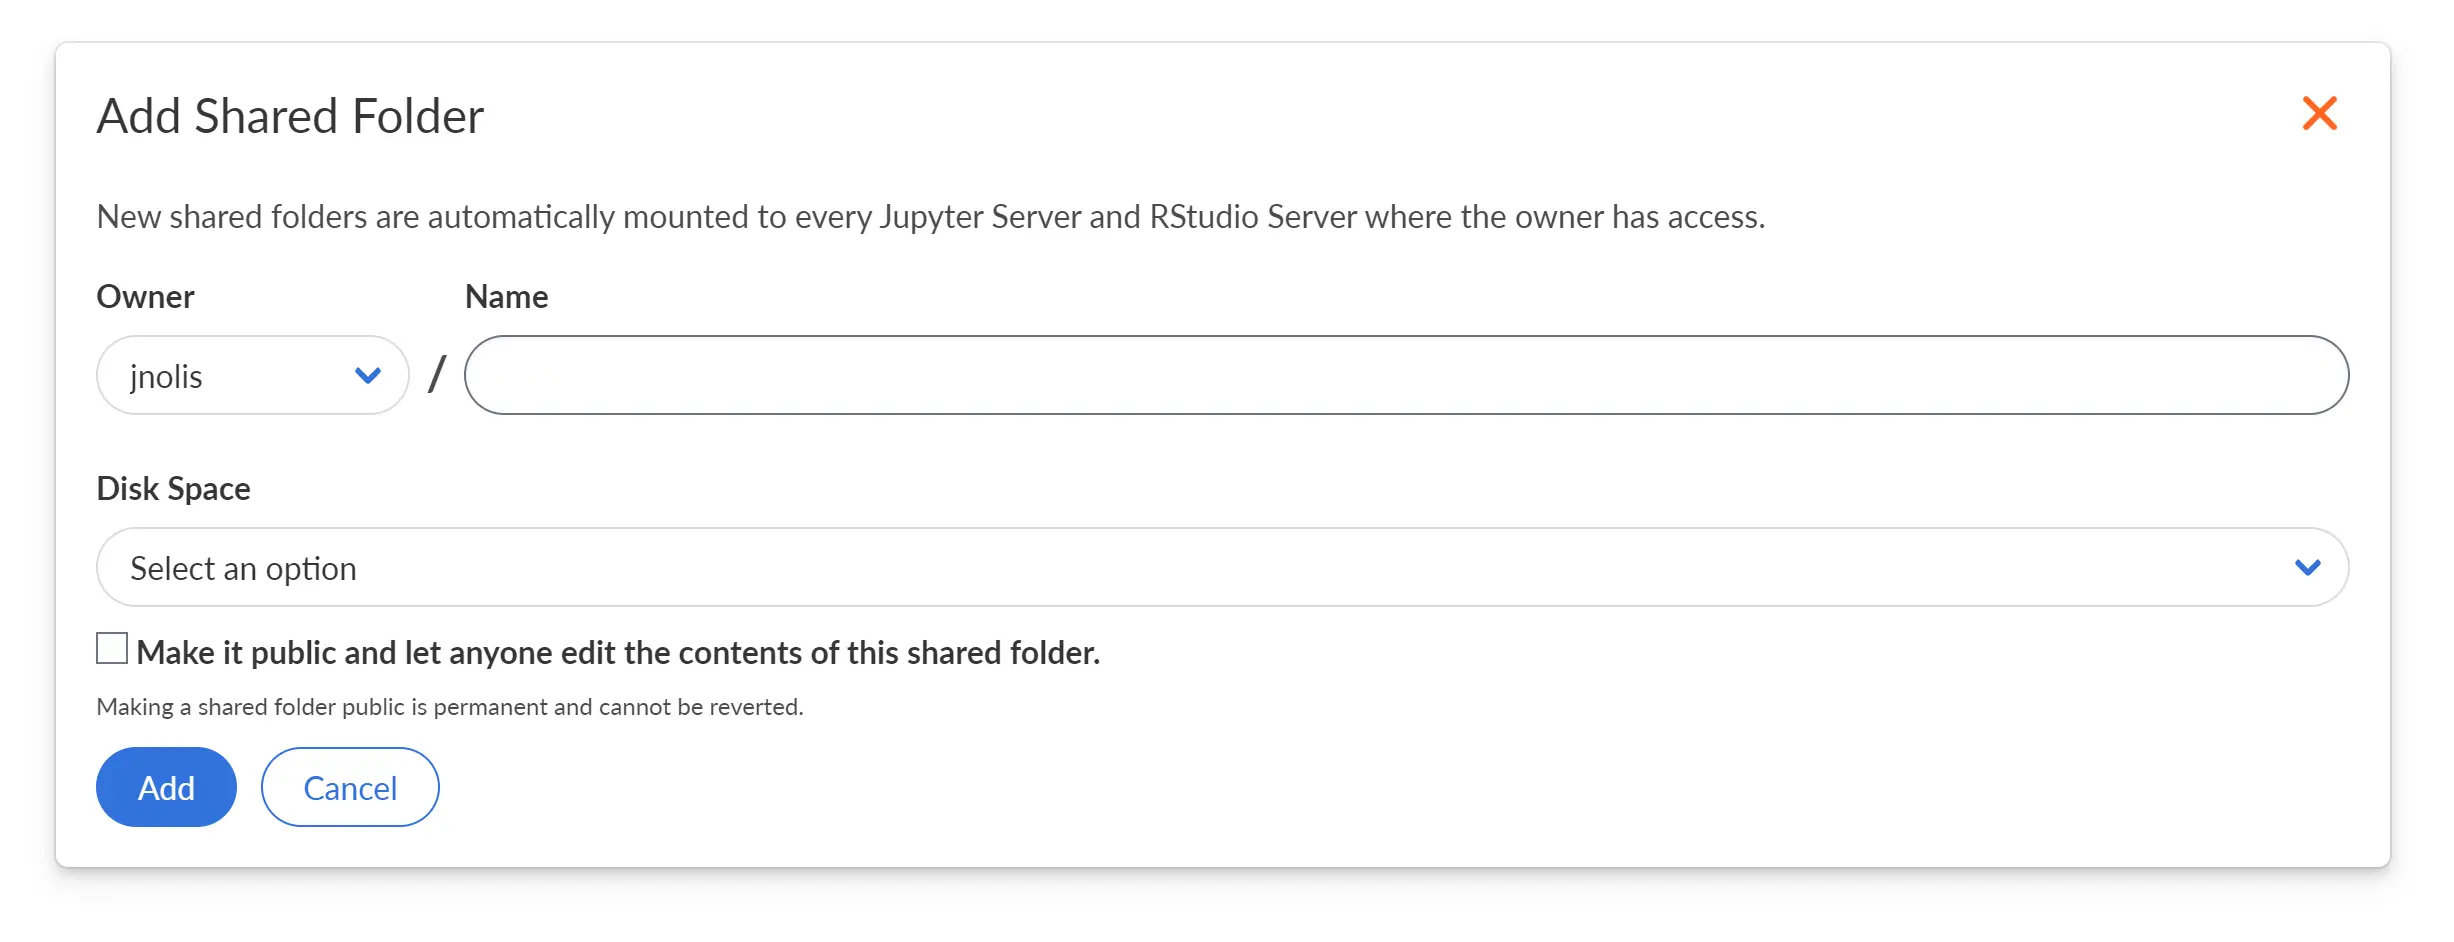Click the blue chevron on the Owner selector
This screenshot has width=2454, height=942.
[366, 375]
